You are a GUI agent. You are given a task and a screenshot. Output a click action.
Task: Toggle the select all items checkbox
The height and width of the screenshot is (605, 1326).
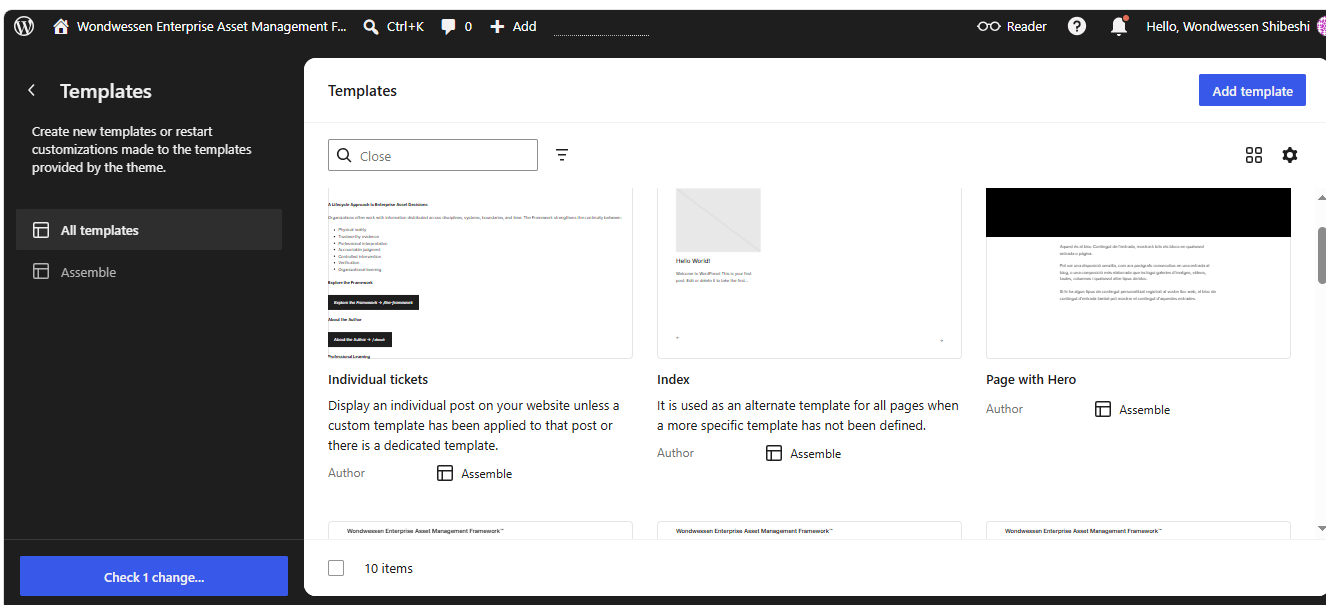336,568
